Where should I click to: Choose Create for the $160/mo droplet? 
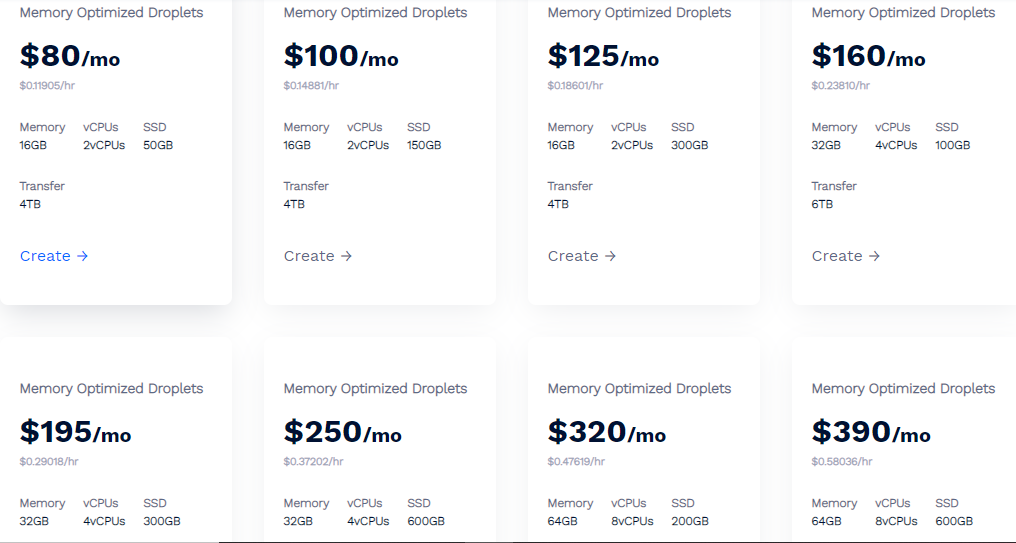(846, 256)
